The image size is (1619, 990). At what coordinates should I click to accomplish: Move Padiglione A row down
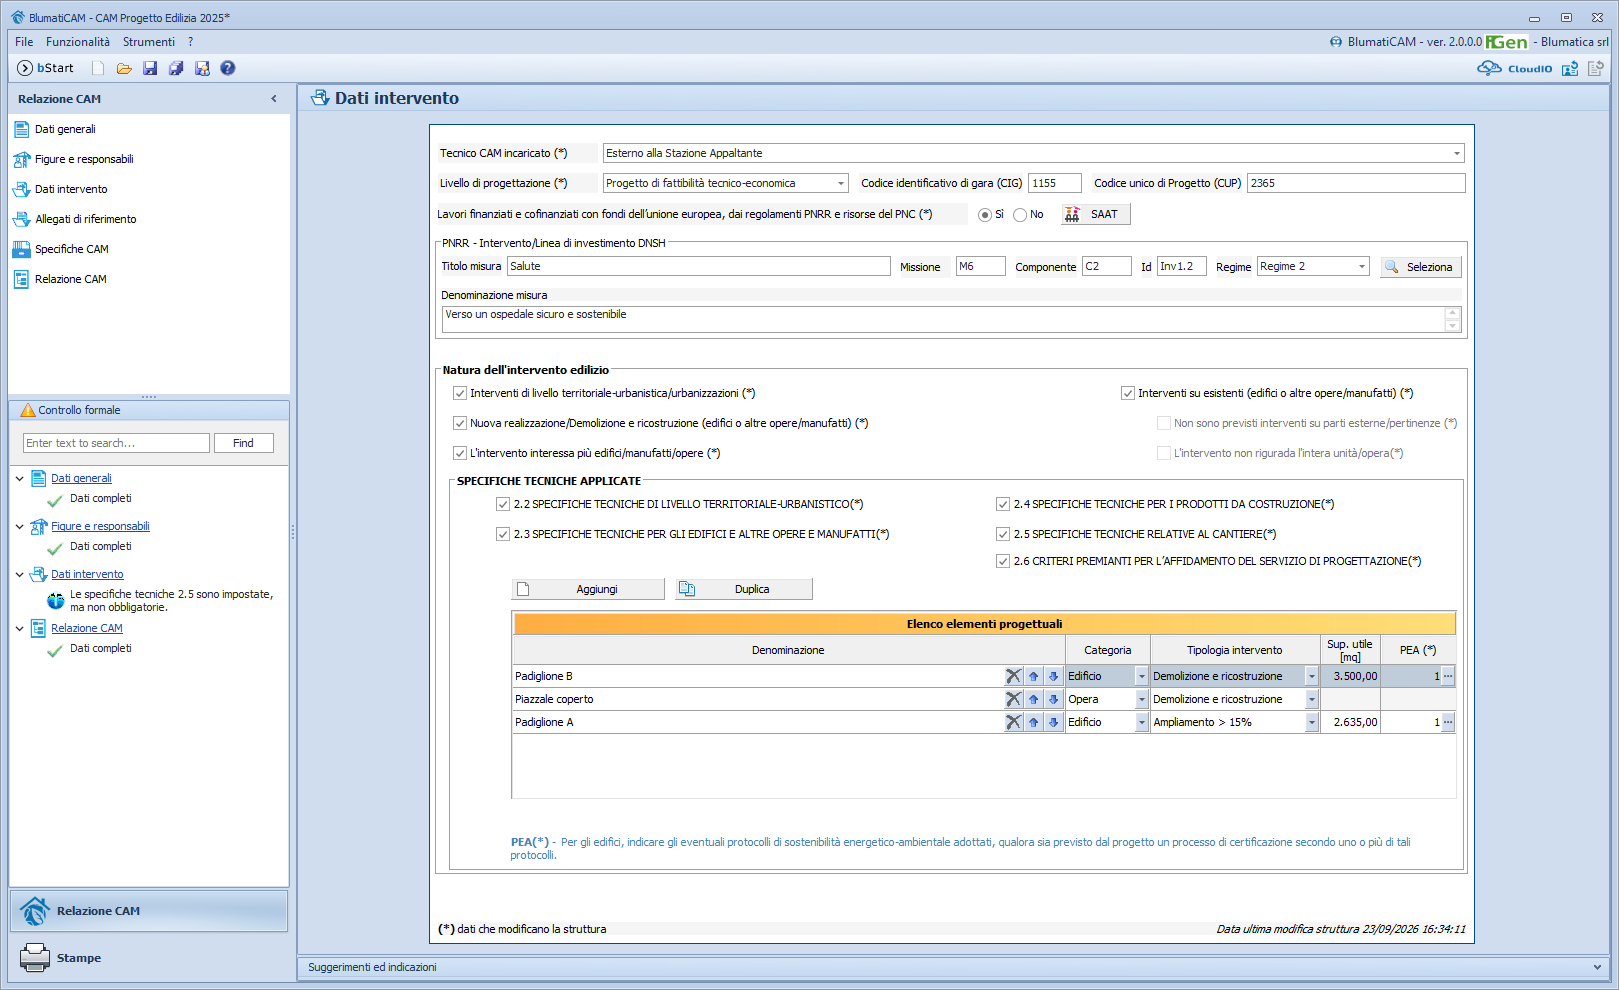point(1053,722)
